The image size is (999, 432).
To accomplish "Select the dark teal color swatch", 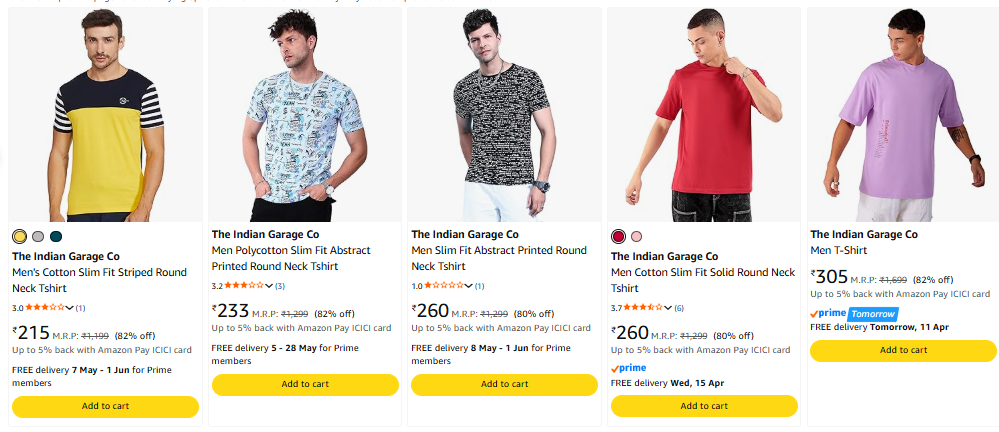I will tap(56, 237).
